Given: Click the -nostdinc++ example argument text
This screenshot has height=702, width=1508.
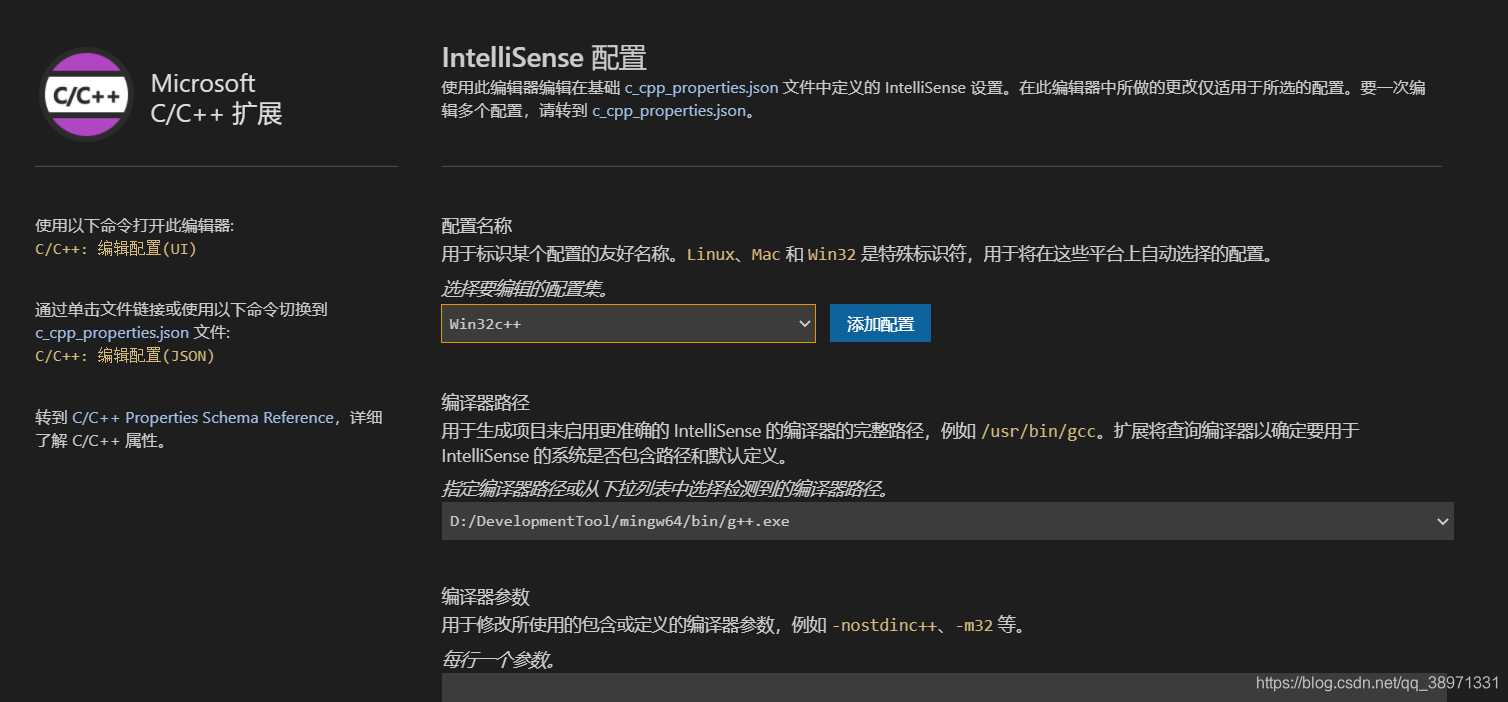Looking at the screenshot, I should pyautogui.click(x=884, y=626).
